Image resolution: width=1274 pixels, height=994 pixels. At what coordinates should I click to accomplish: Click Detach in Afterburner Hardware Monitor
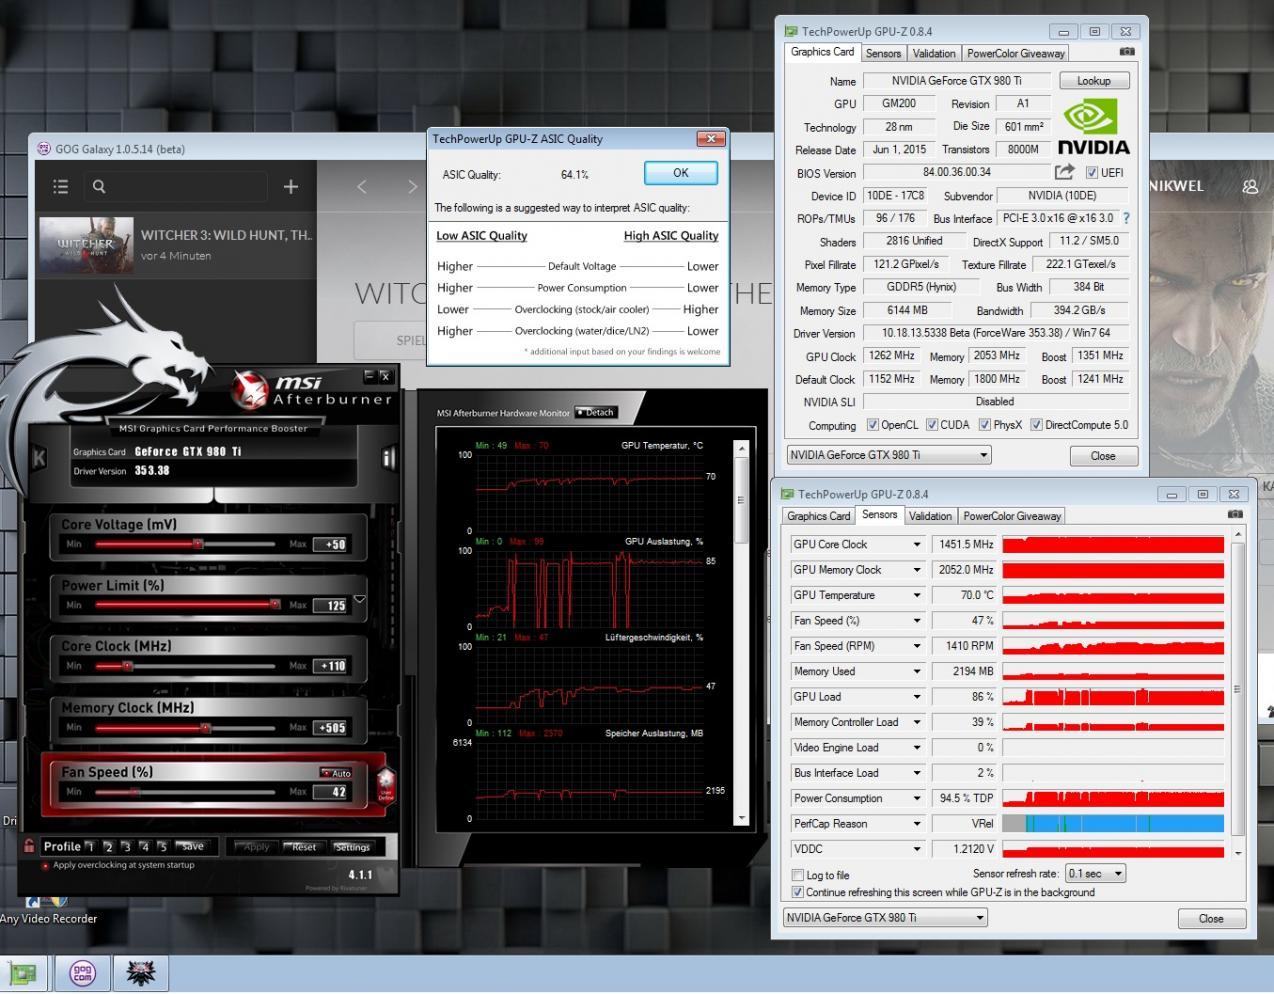pos(596,412)
